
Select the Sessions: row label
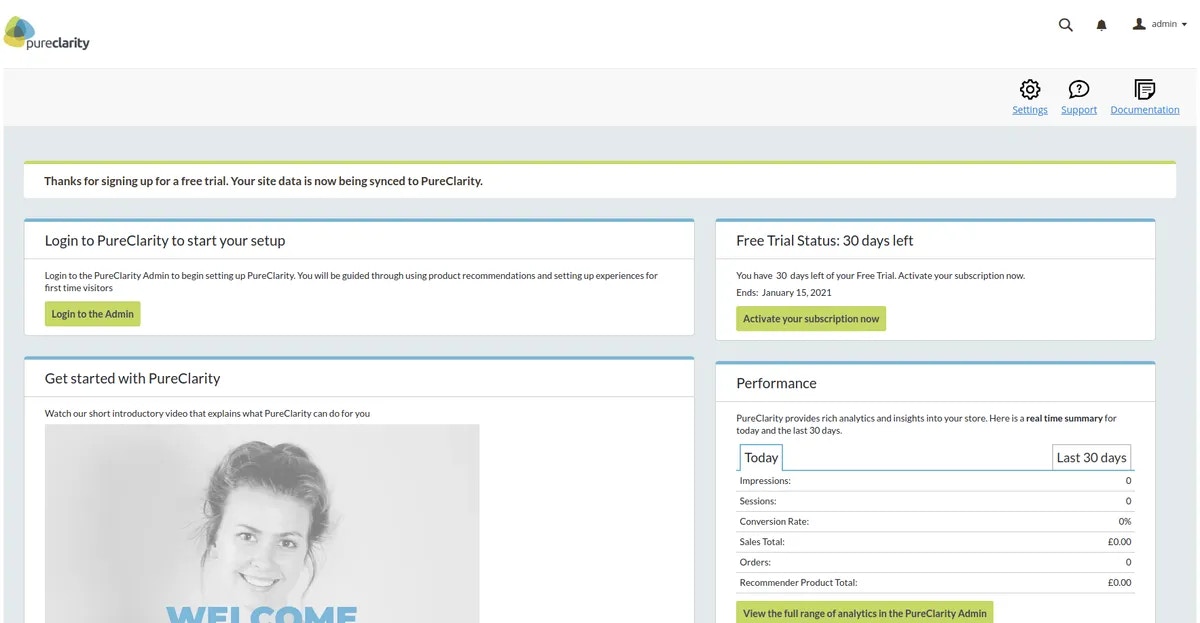click(x=758, y=501)
